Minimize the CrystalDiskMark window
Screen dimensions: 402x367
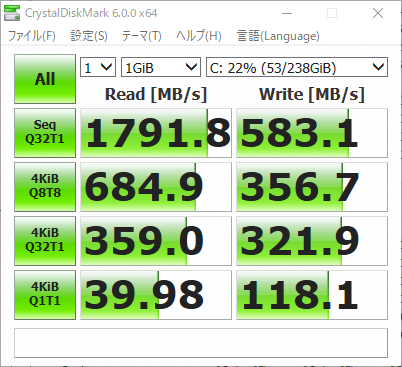(x=287, y=13)
